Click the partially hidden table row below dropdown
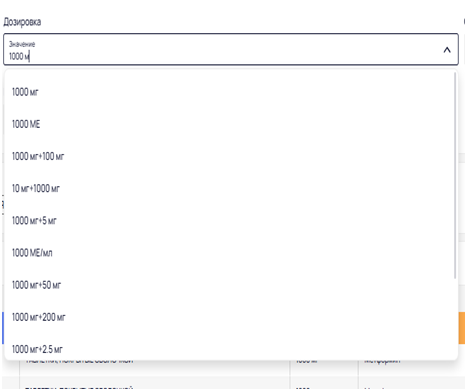467x391 pixels. (233, 361)
